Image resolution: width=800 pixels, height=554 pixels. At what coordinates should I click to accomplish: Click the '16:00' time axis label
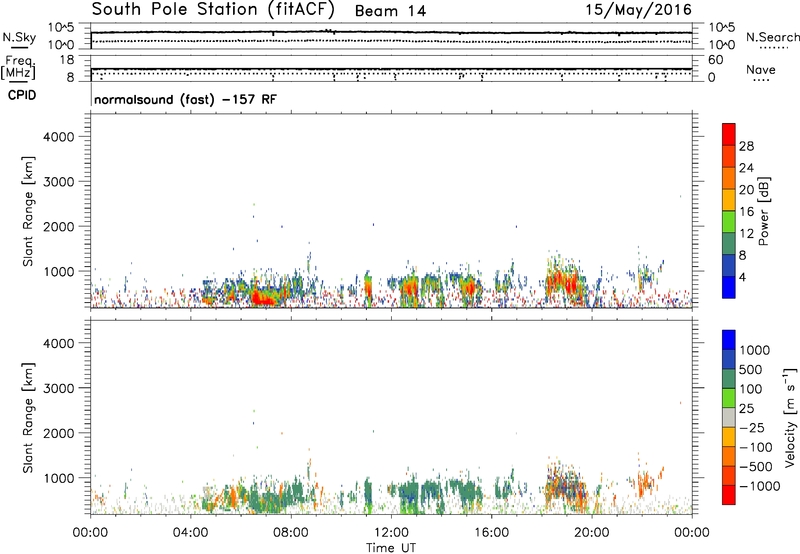pyautogui.click(x=491, y=533)
